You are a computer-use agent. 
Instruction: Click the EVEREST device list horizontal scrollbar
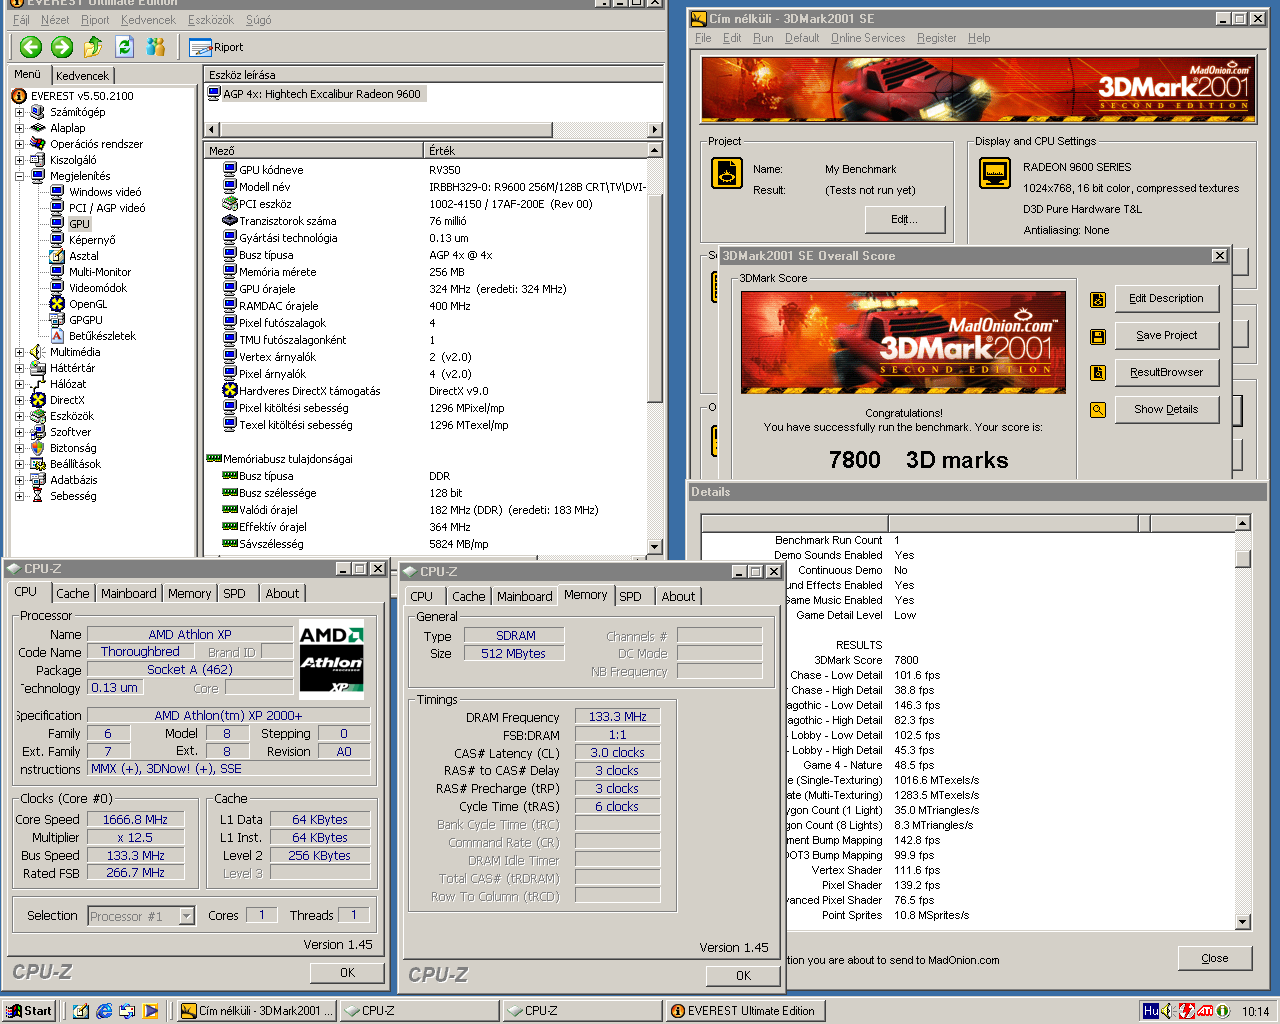(434, 130)
